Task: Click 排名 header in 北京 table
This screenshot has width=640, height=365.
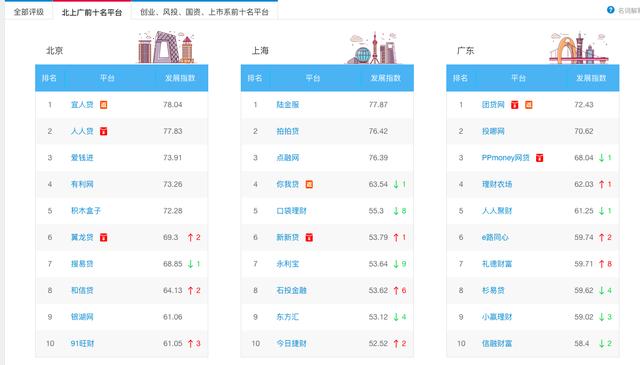Action: 49,78
